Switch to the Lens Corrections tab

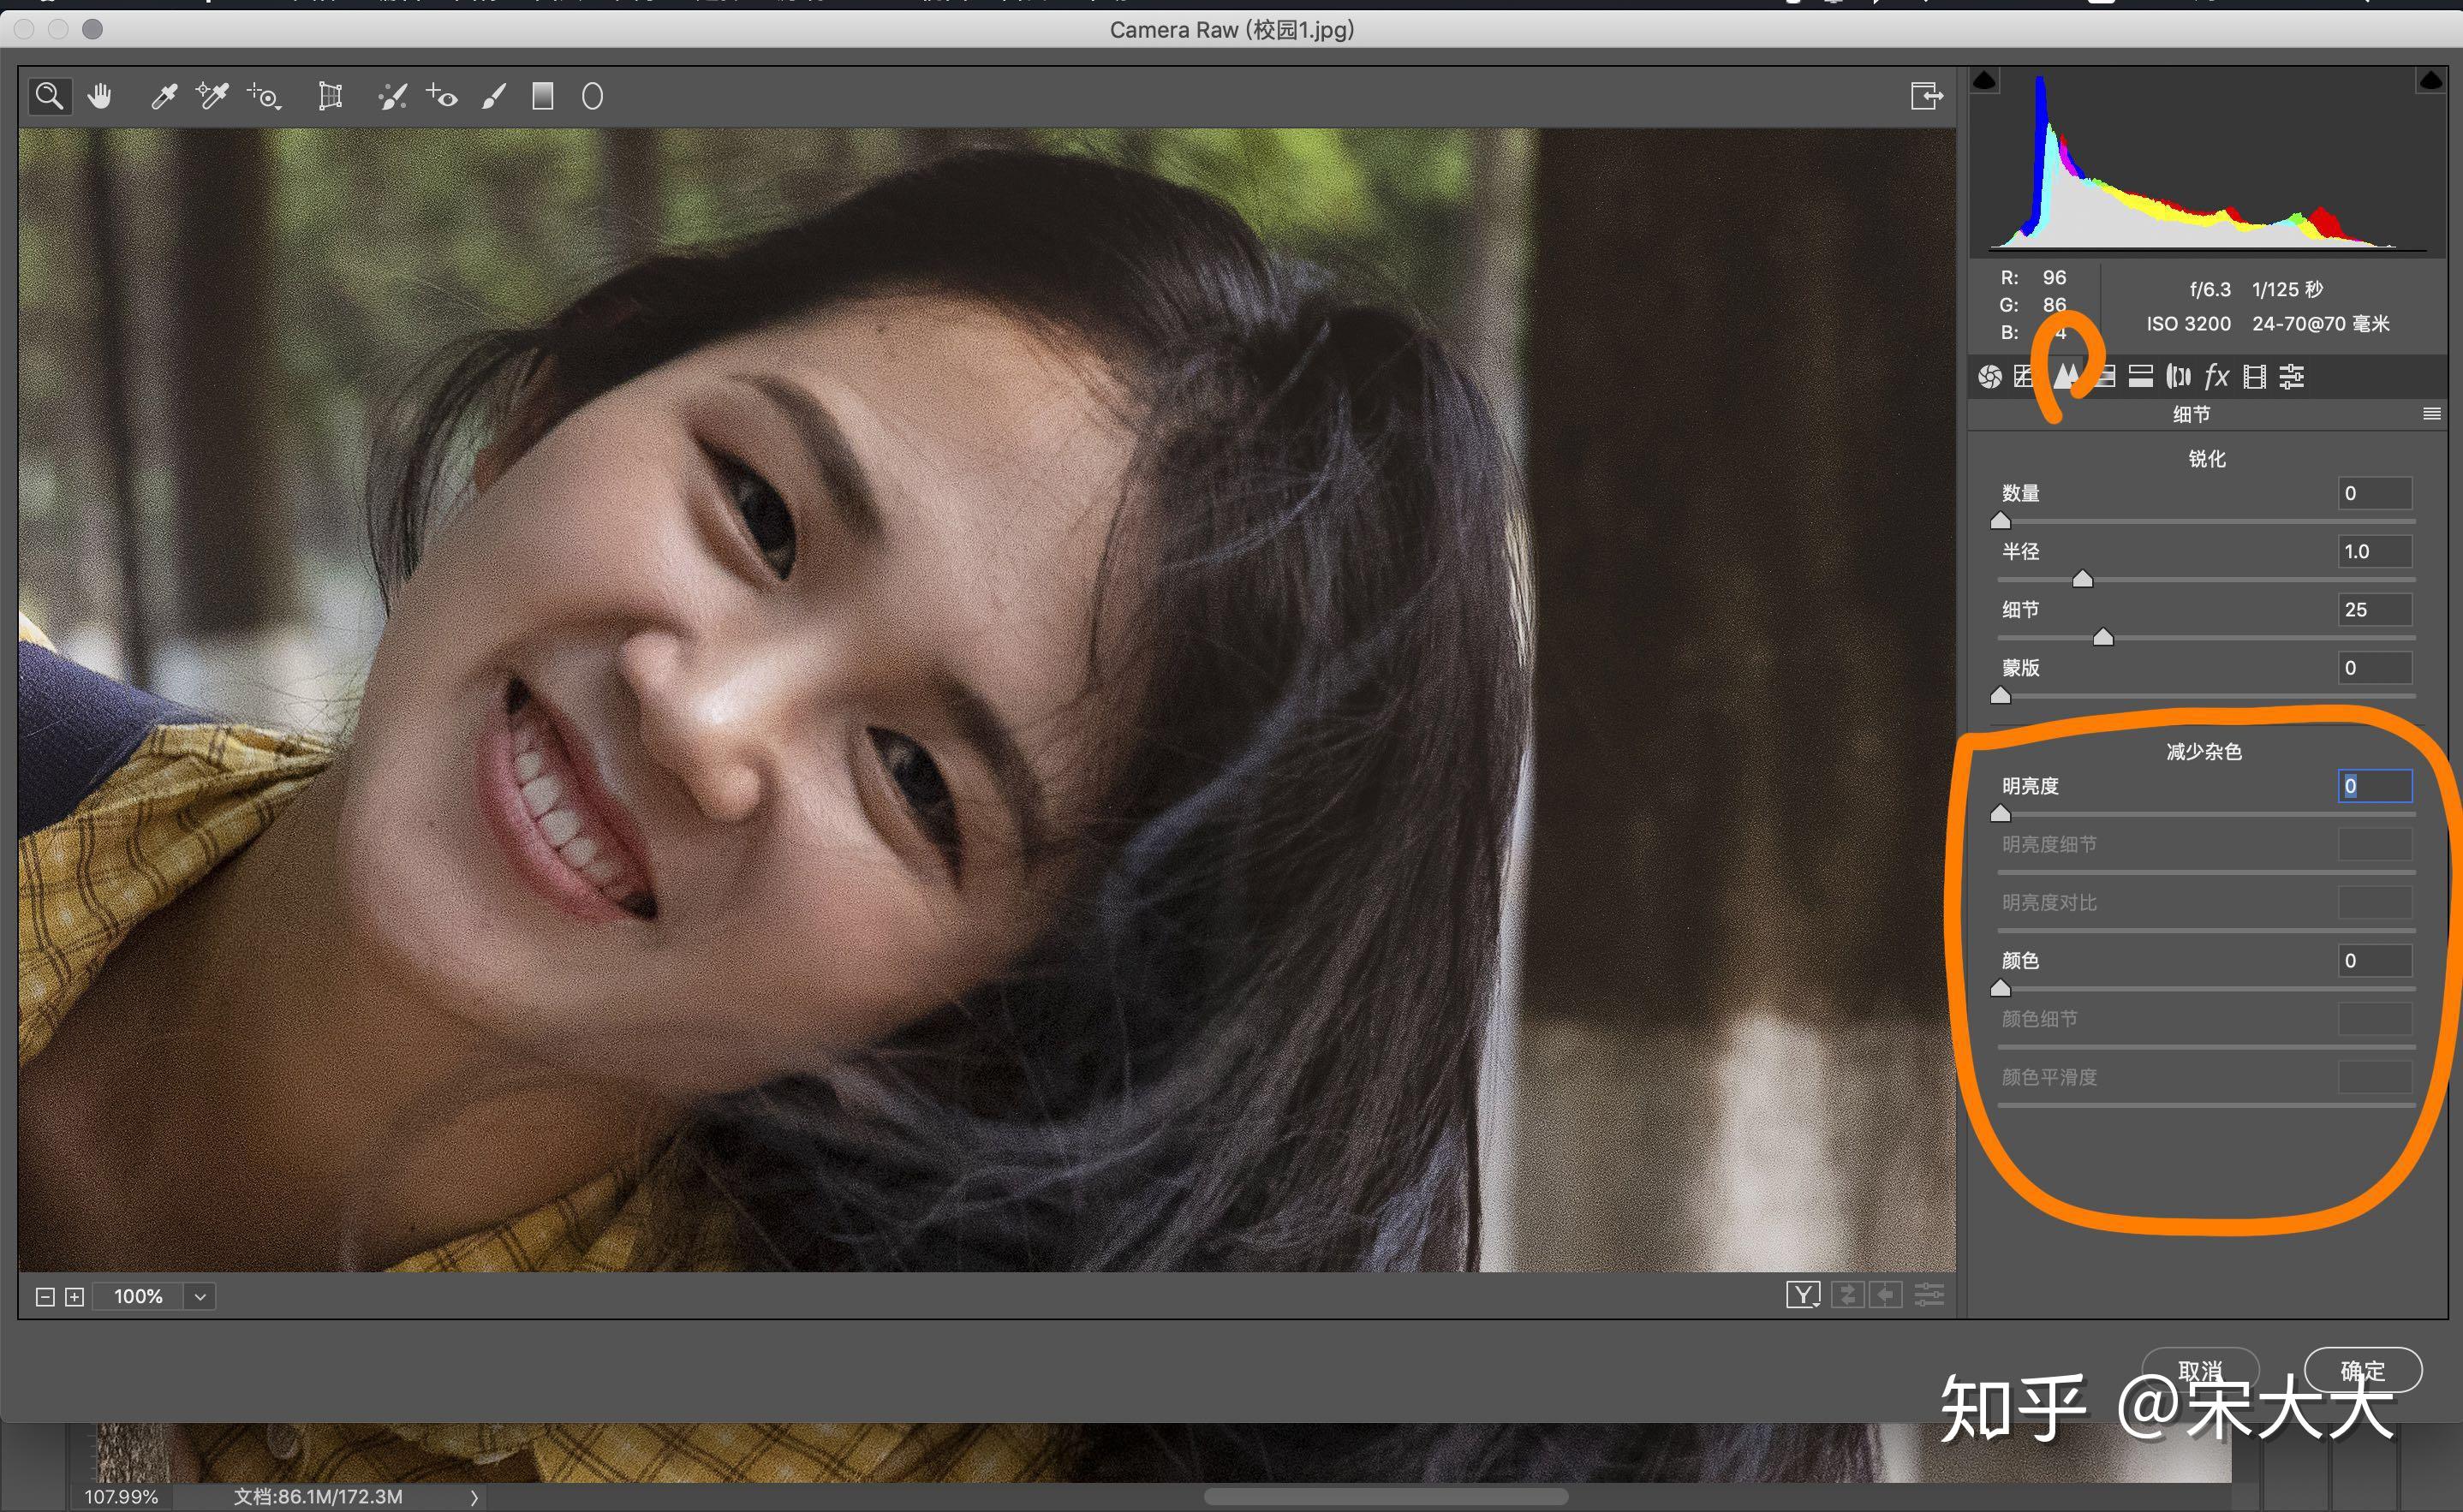click(2178, 376)
